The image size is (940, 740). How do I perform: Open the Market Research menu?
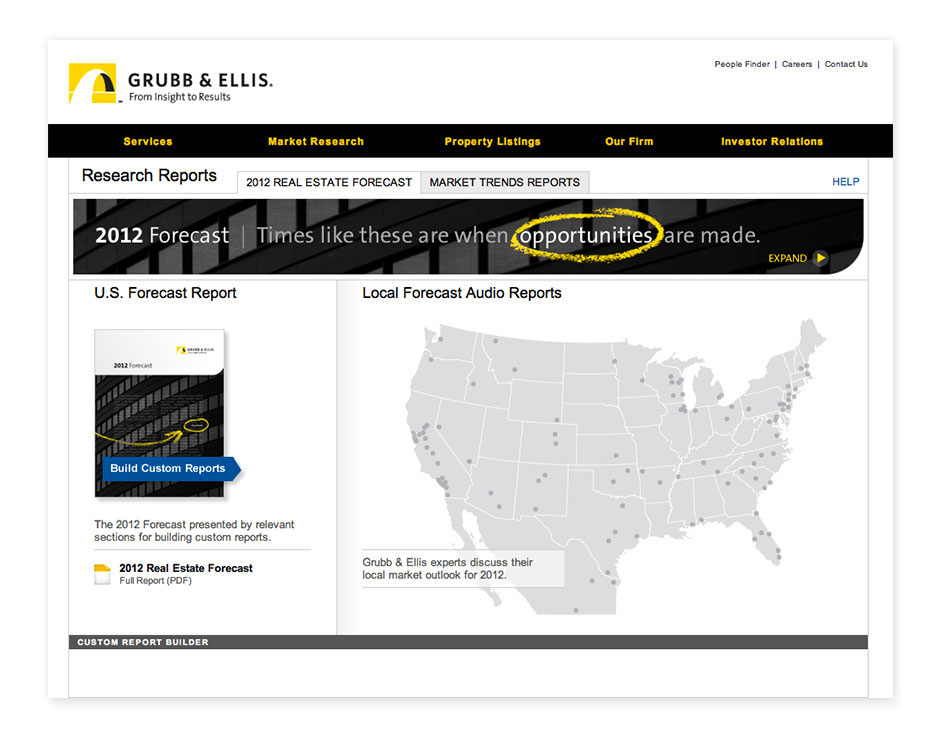(316, 142)
